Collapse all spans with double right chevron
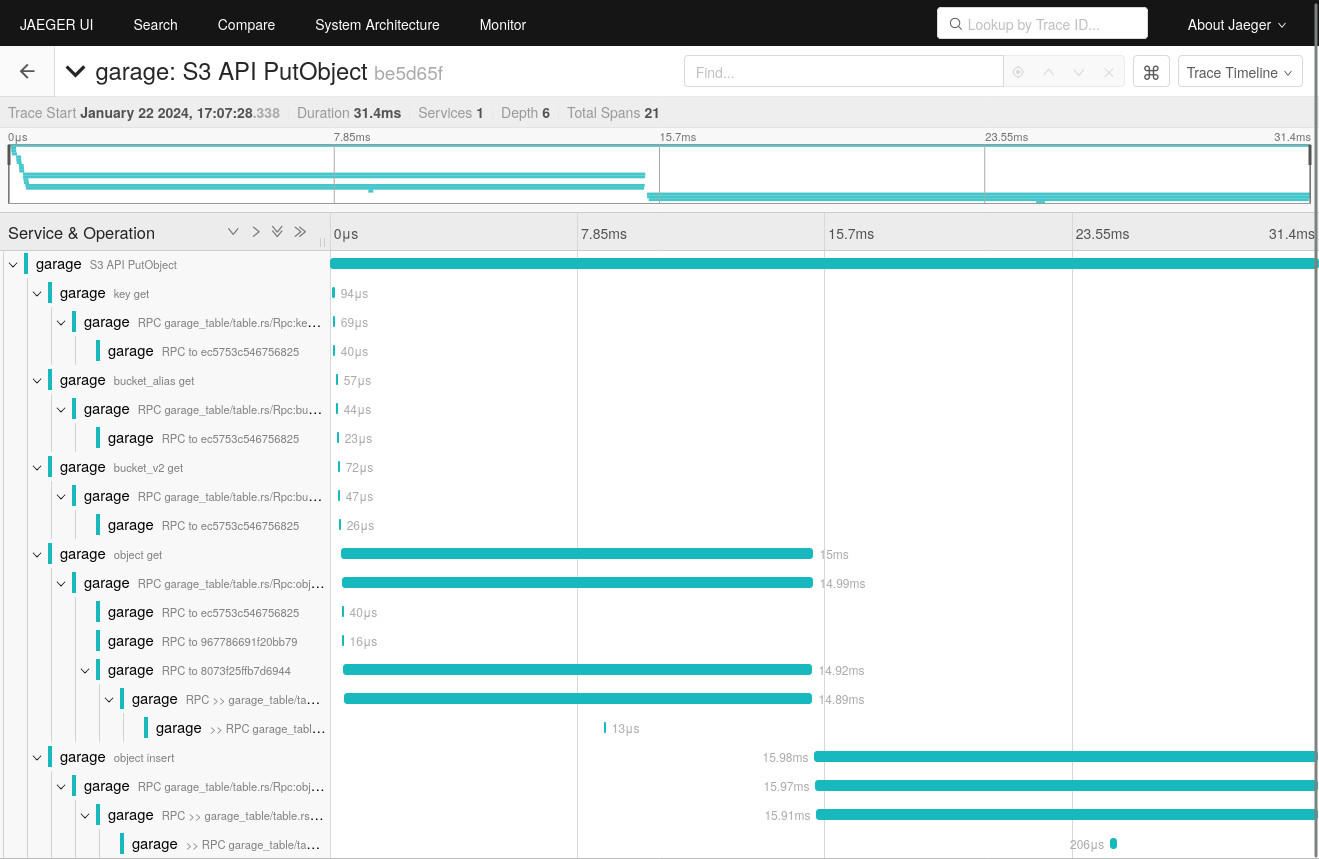 click(300, 232)
